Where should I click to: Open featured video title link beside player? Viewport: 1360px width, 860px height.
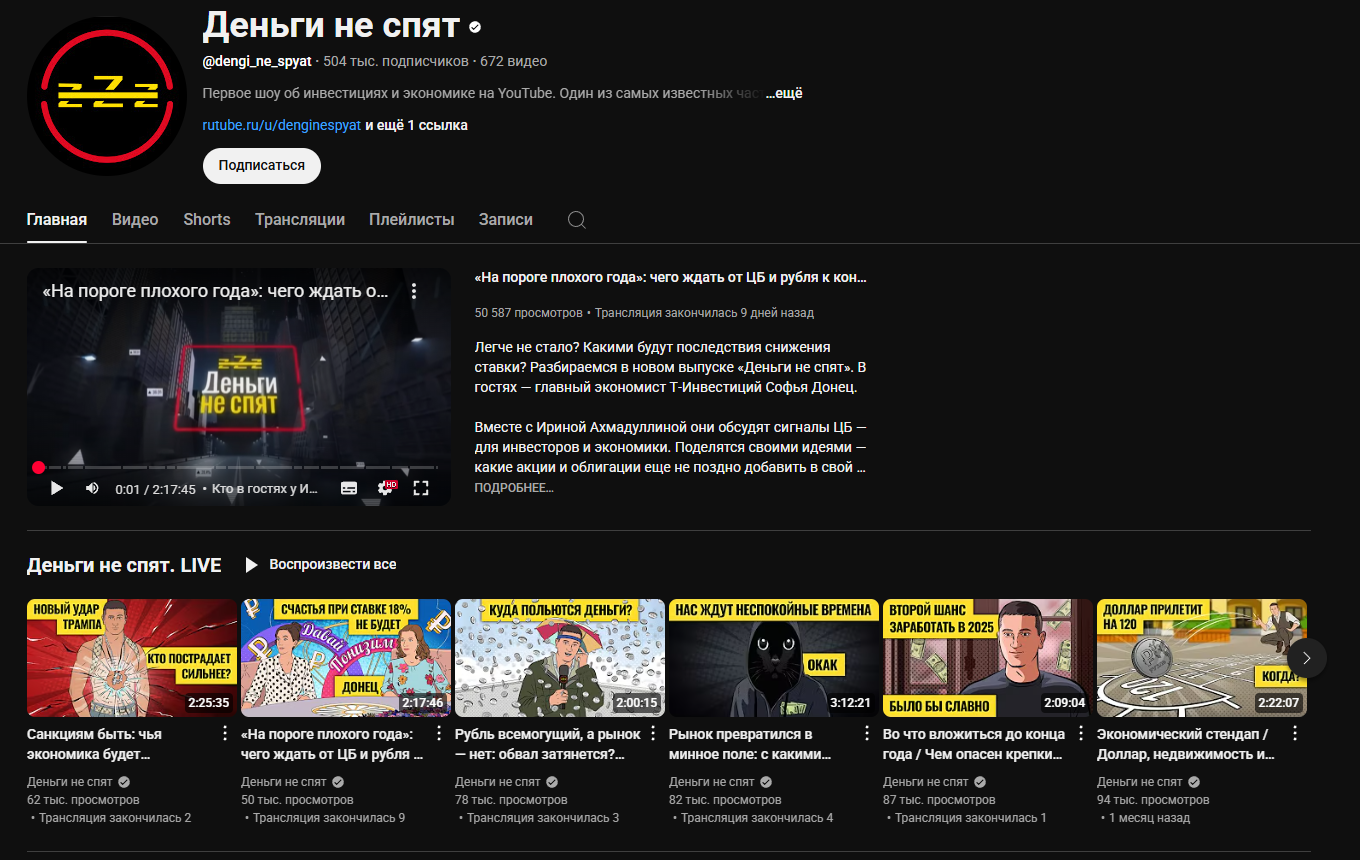[671, 278]
